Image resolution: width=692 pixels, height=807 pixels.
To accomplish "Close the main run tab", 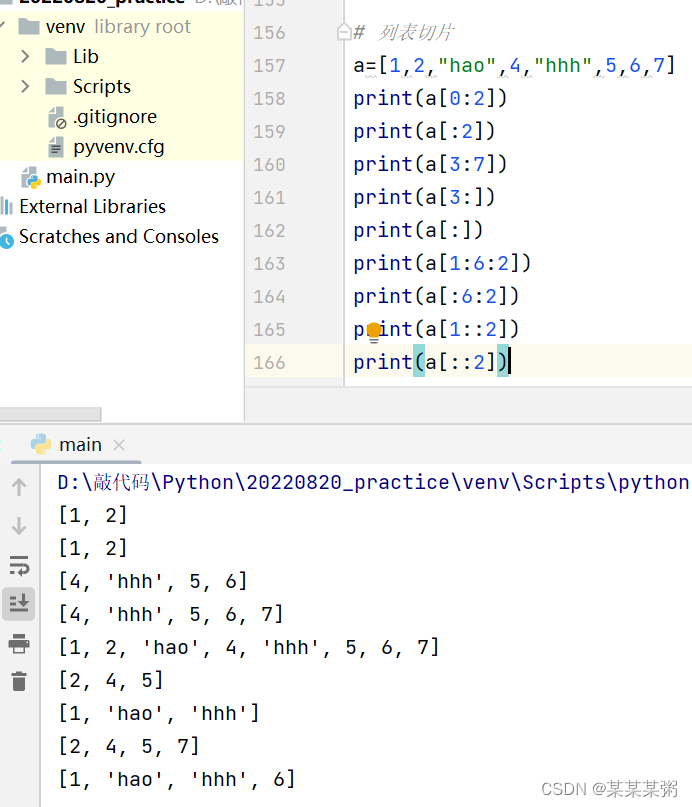I will click(x=119, y=445).
